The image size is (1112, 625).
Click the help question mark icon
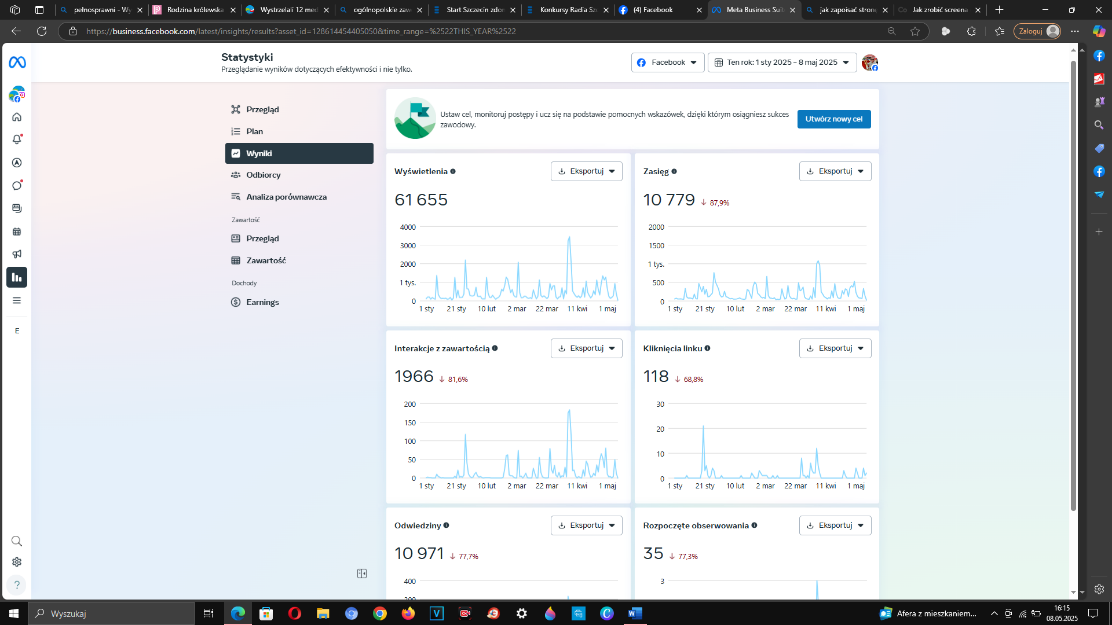coord(17,585)
